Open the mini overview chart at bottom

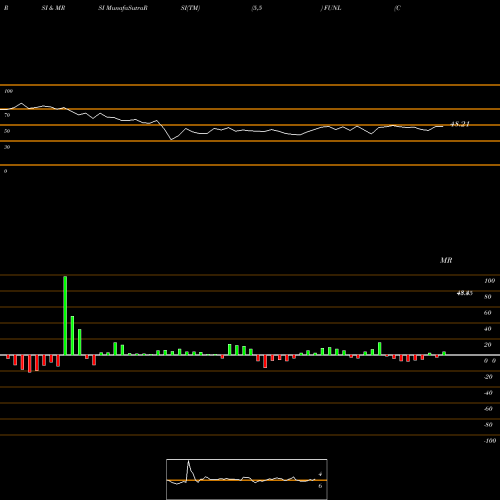click(x=247, y=479)
